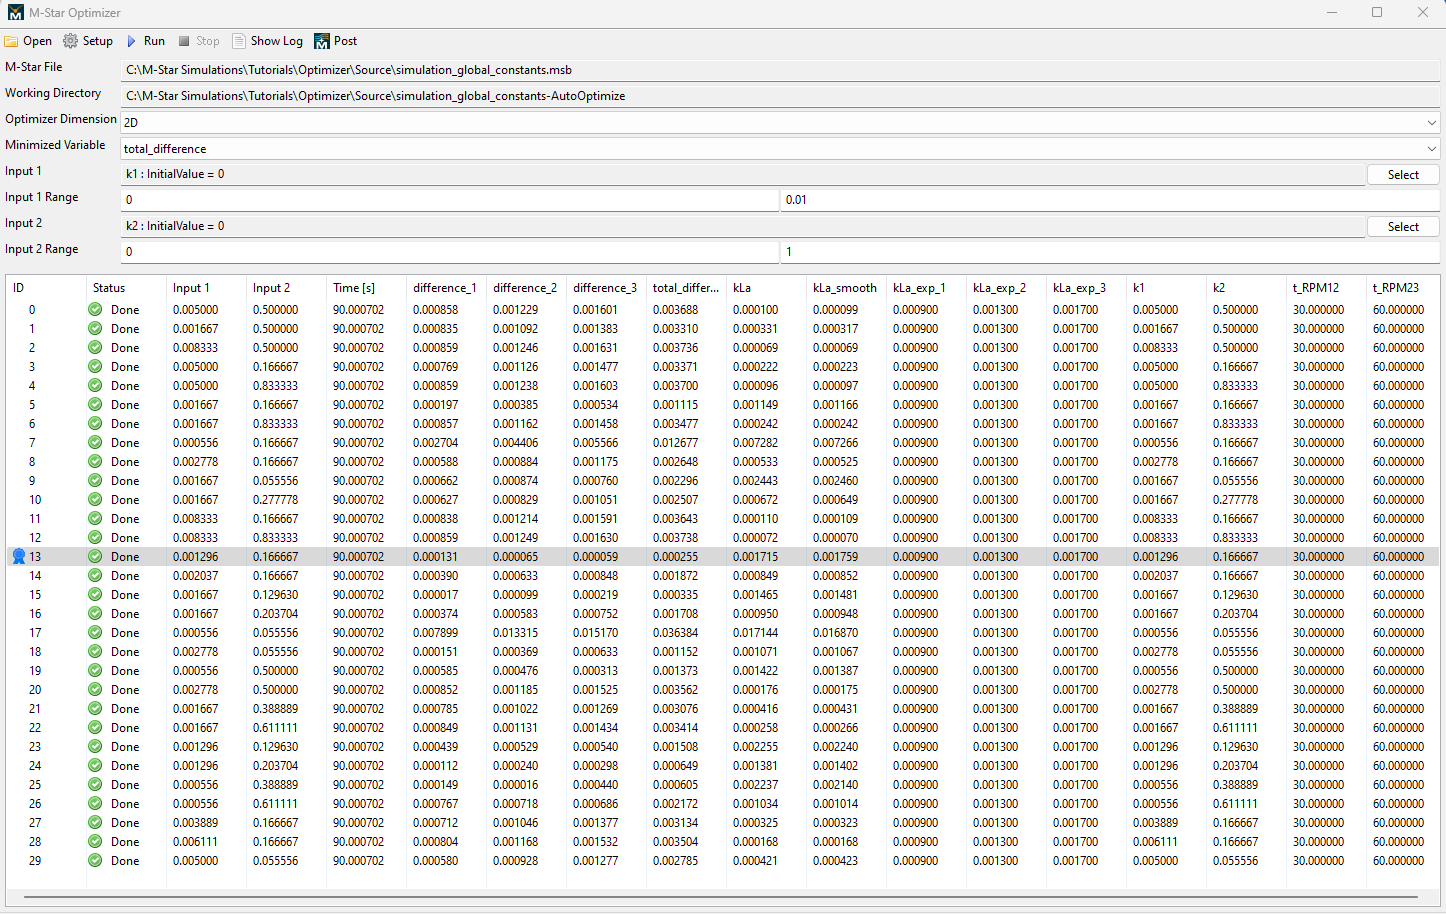Click the Input 2 Range minimum field
Viewport: 1446px width, 914px height.
(450, 252)
